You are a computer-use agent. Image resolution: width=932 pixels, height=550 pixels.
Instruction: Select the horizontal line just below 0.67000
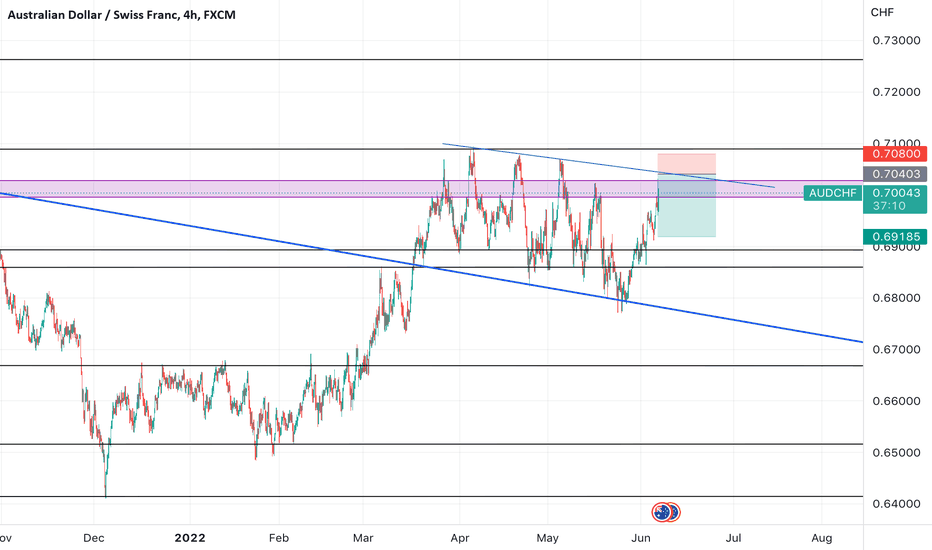coord(431,366)
